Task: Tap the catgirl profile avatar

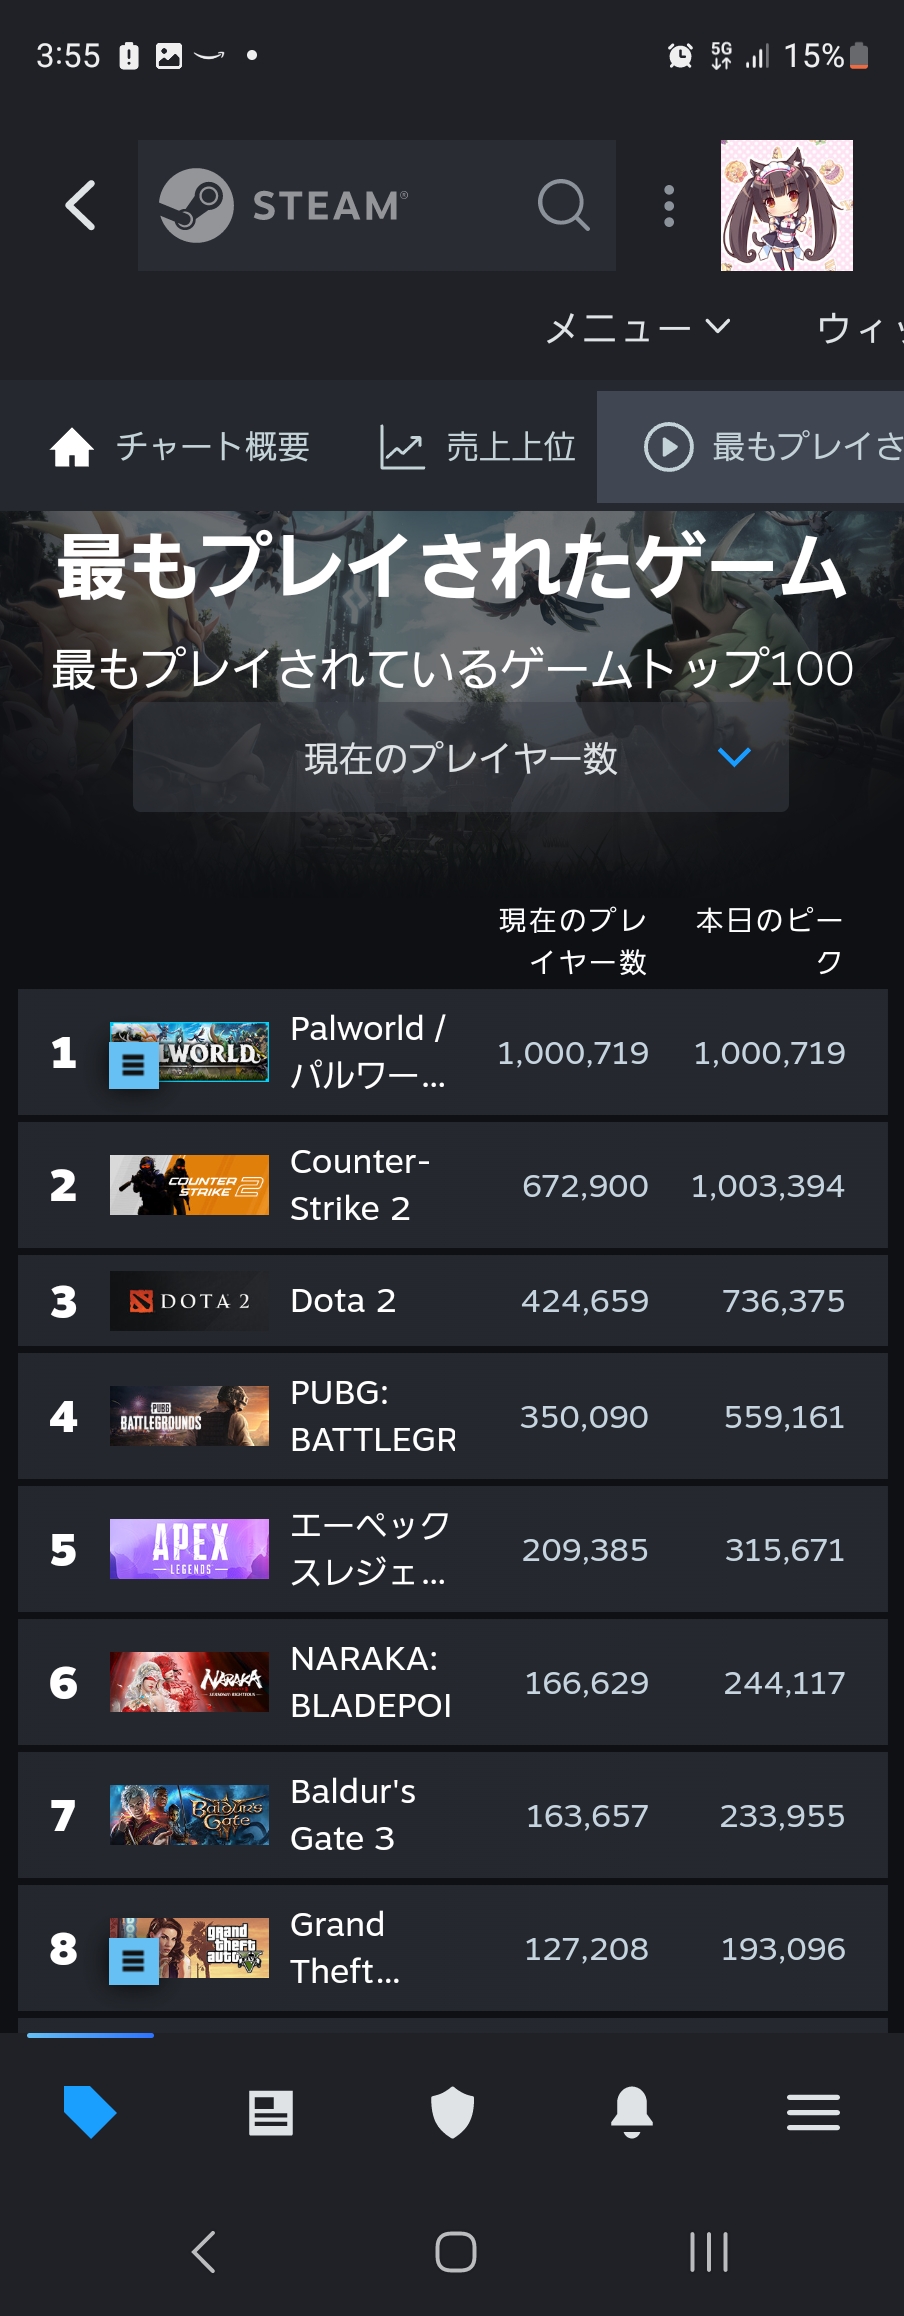Action: point(786,206)
